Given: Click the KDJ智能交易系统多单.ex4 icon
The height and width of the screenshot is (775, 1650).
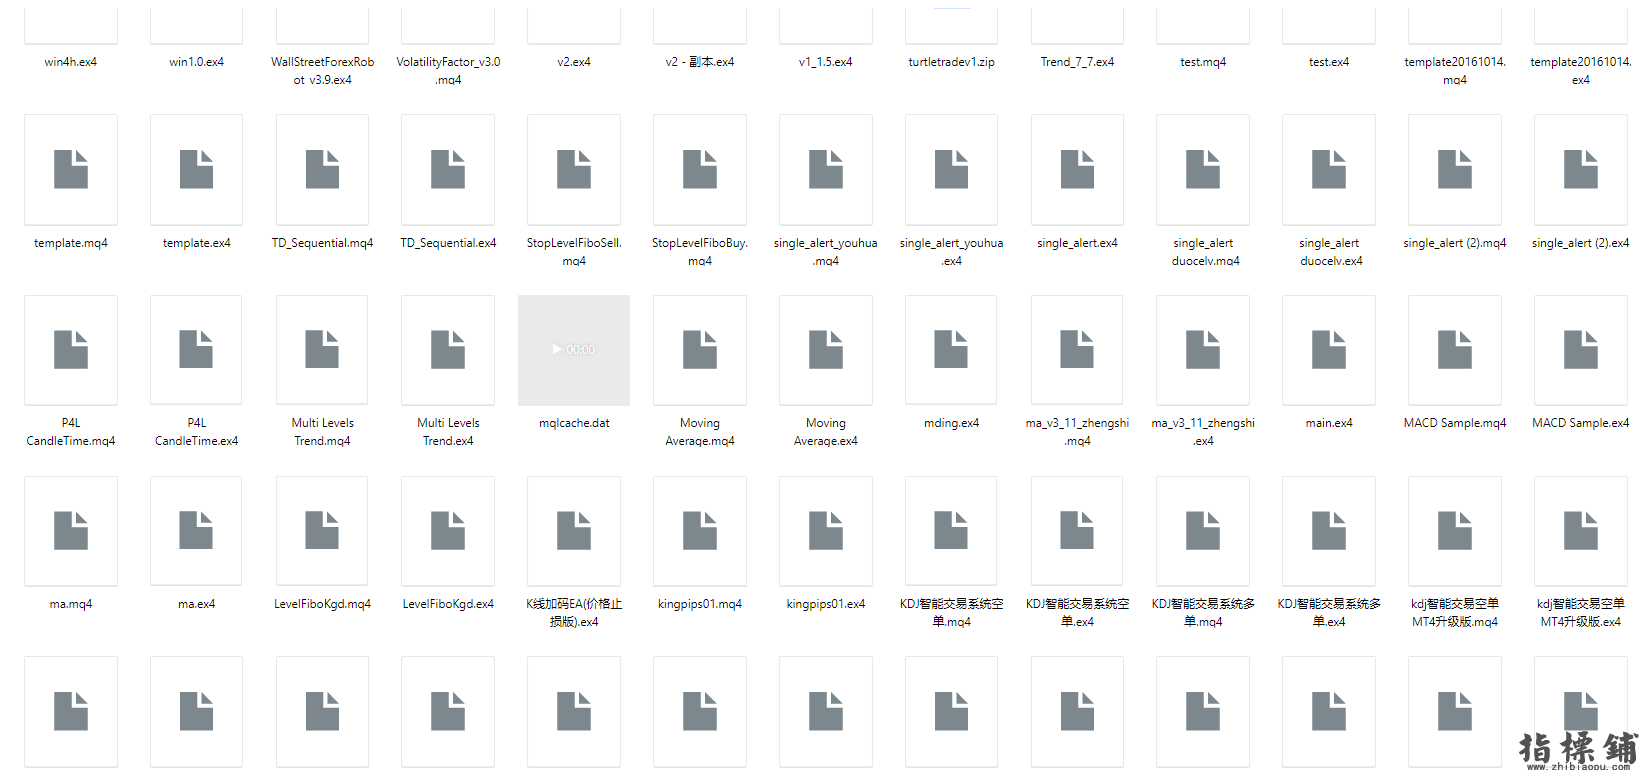Looking at the screenshot, I should click(x=1329, y=531).
